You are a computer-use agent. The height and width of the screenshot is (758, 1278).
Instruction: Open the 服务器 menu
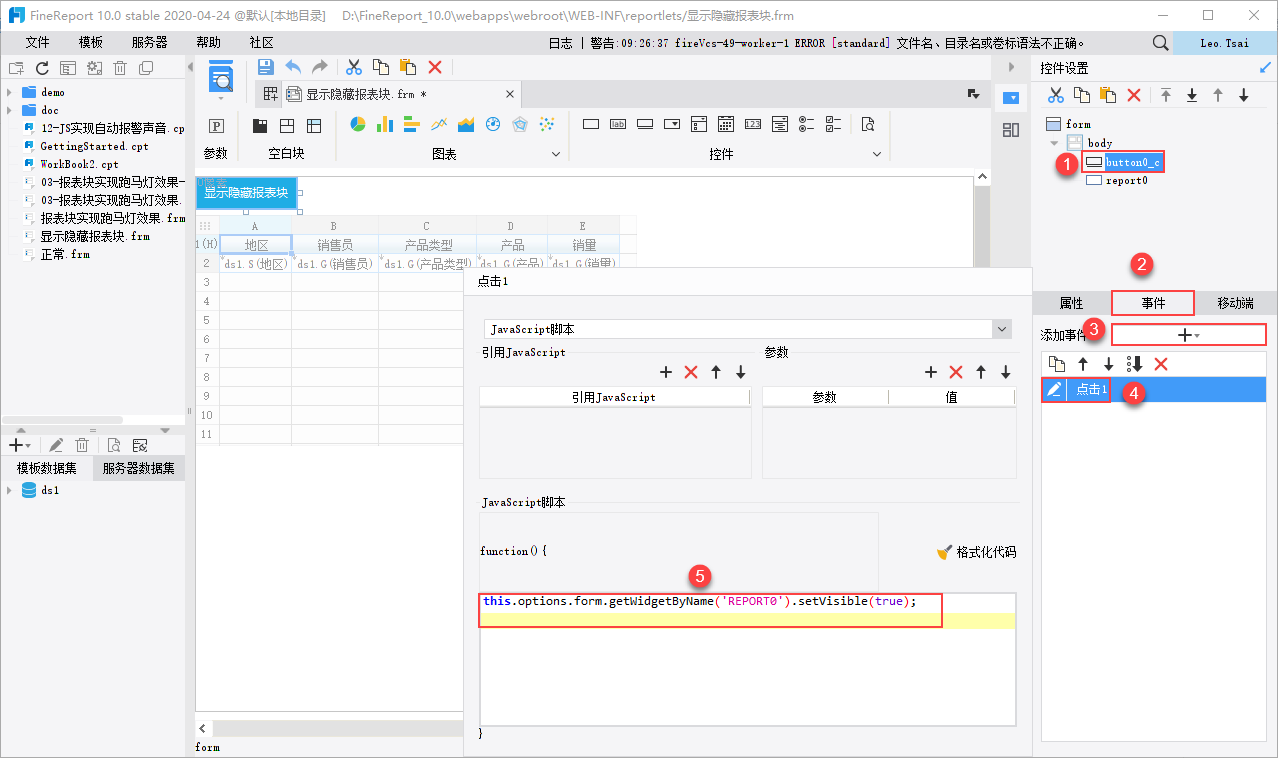click(149, 43)
